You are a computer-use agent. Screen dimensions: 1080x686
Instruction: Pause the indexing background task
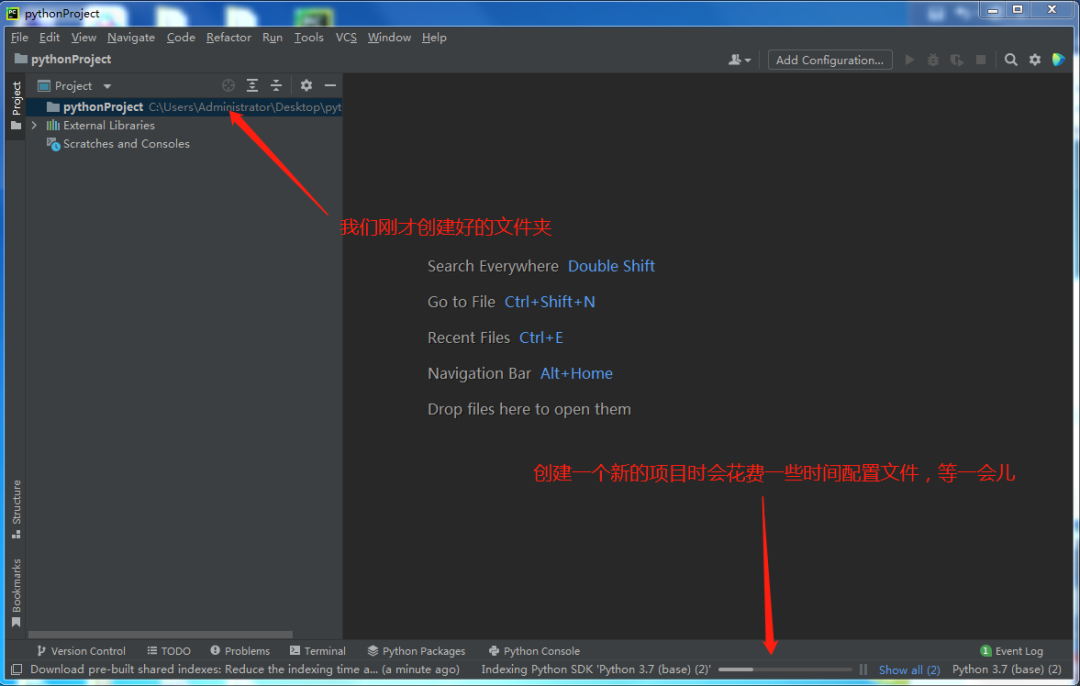[x=863, y=669]
